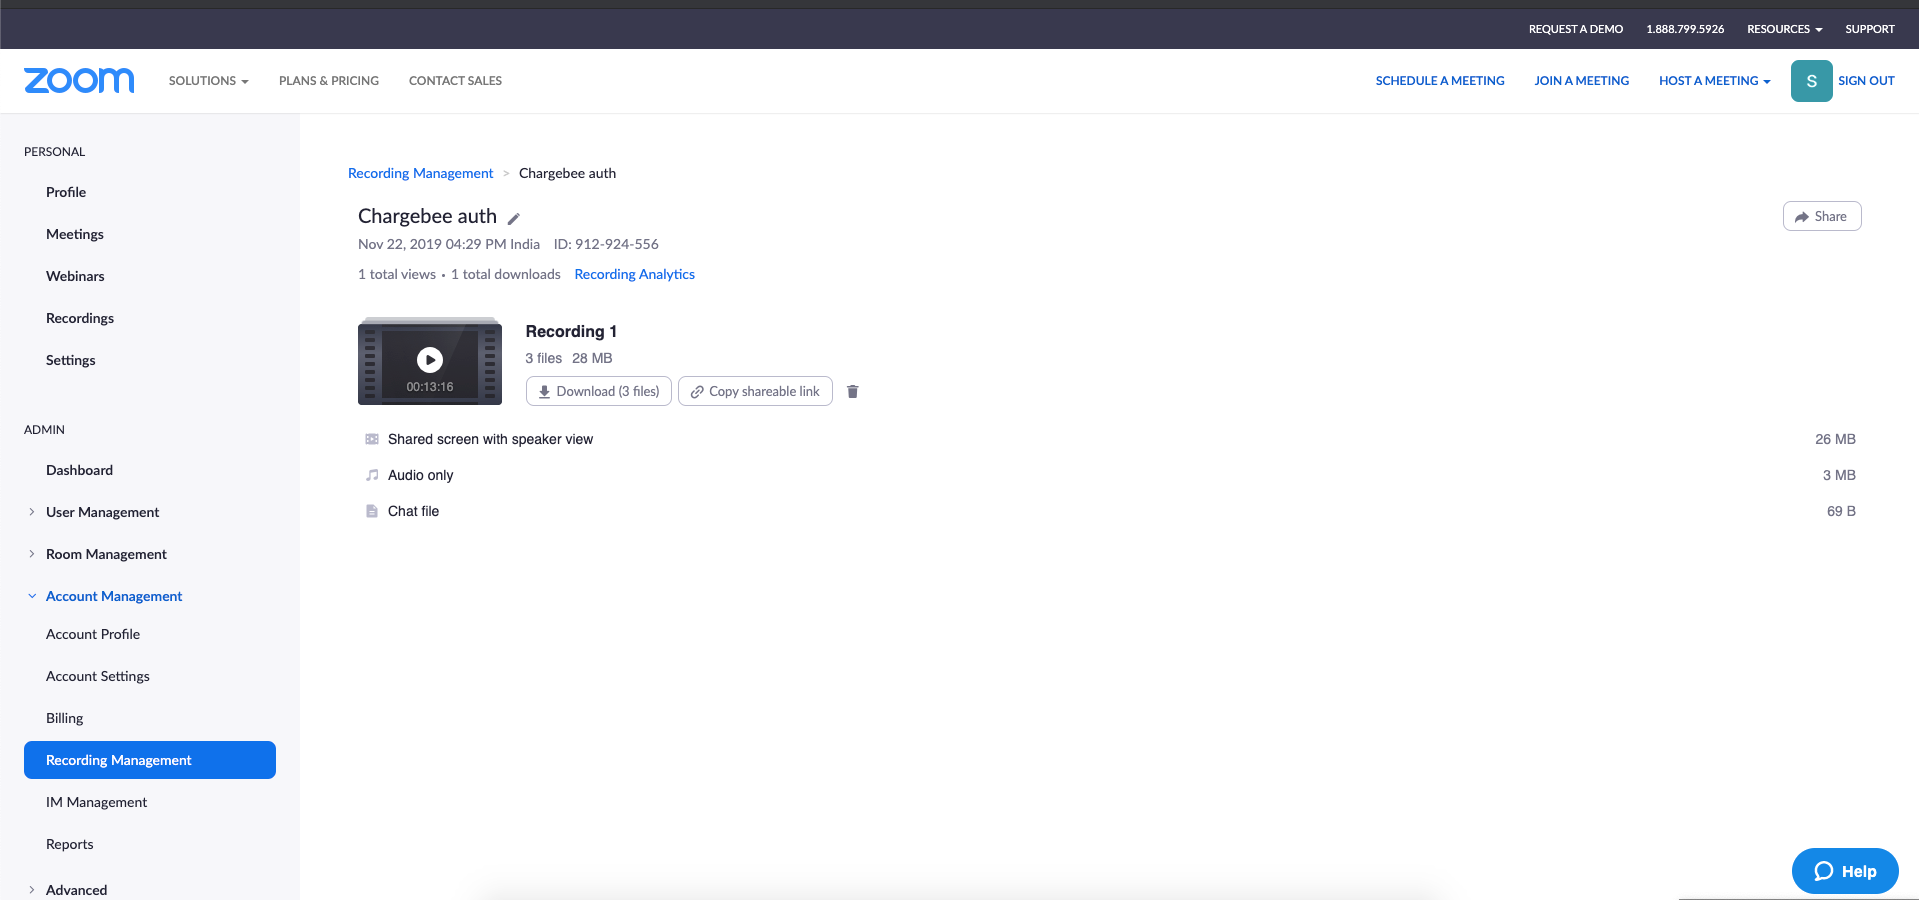The height and width of the screenshot is (900, 1919).
Task: Open Recording Analytics link
Action: tap(635, 274)
